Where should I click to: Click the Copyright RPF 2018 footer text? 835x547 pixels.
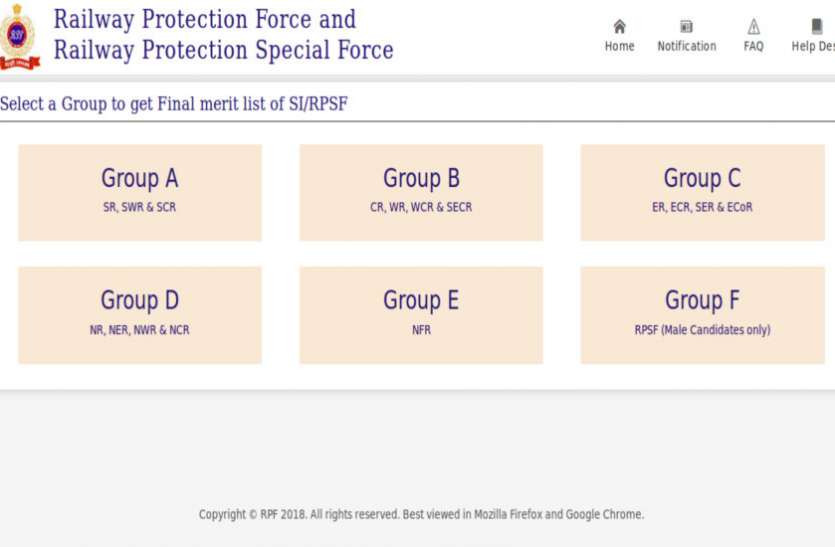click(421, 515)
